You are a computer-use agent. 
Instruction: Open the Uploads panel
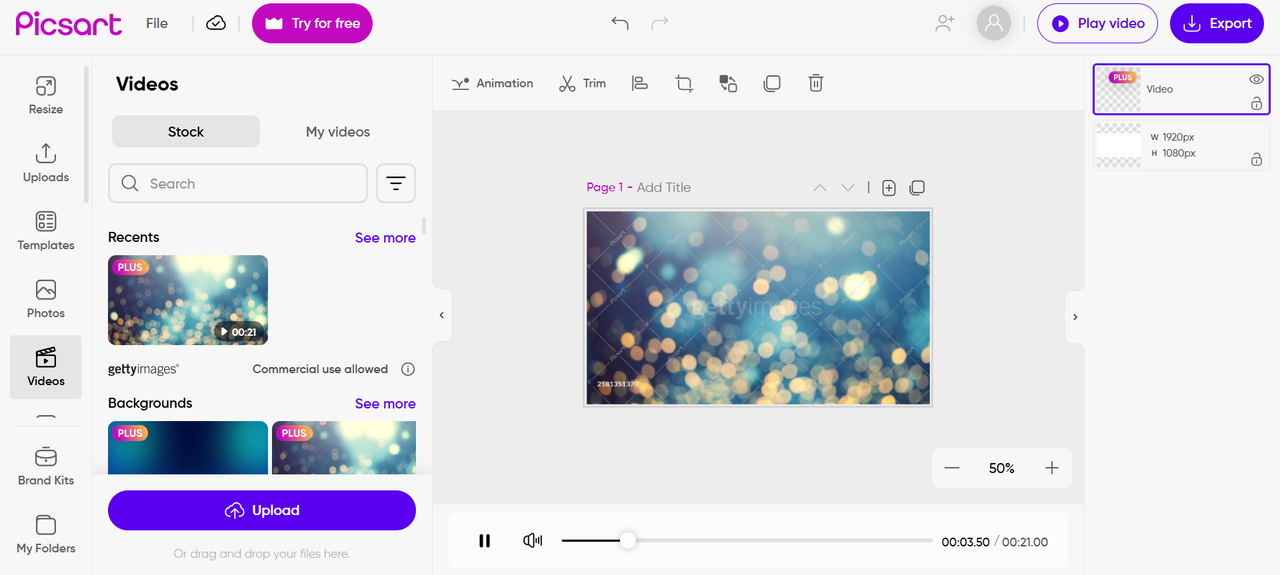45,163
